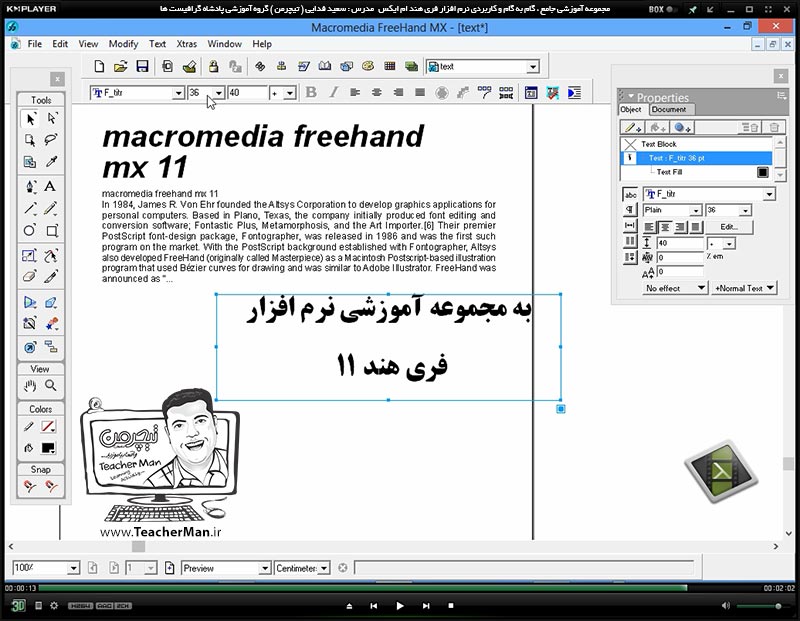Open +Normal Text style dropdown
This screenshot has width=800, height=621.
click(744, 288)
